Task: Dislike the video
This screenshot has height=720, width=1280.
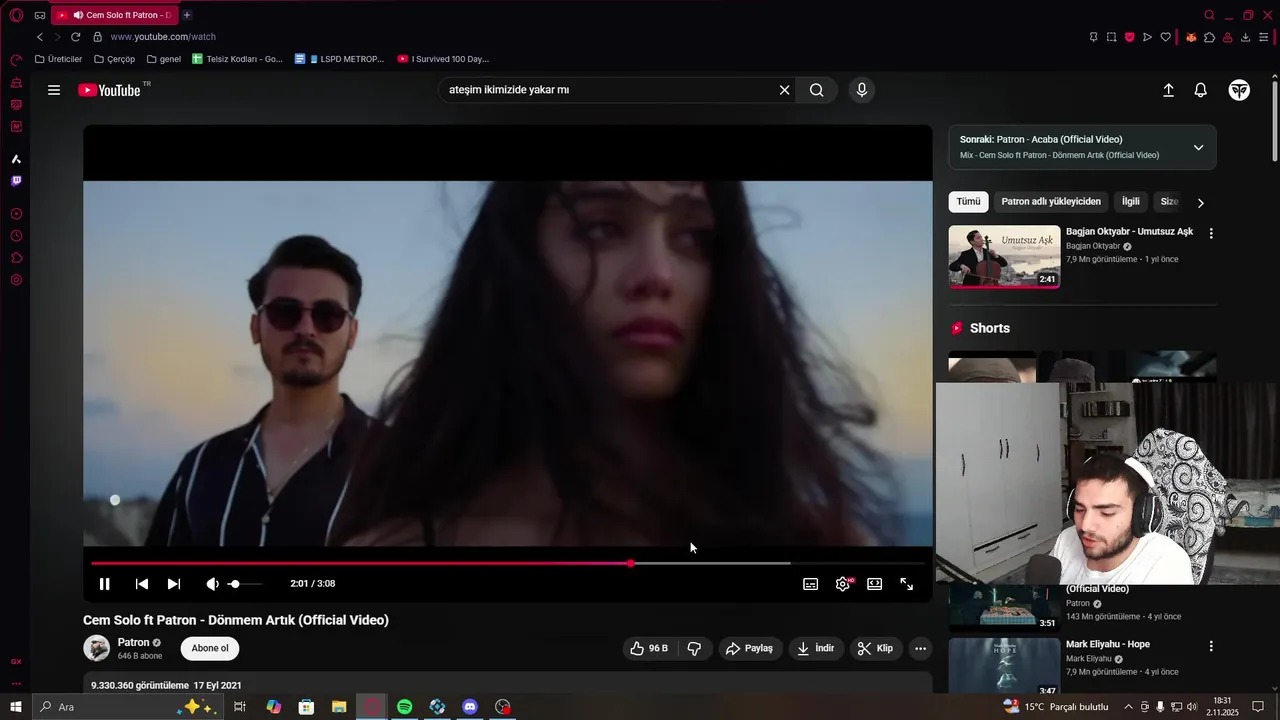Action: click(694, 648)
